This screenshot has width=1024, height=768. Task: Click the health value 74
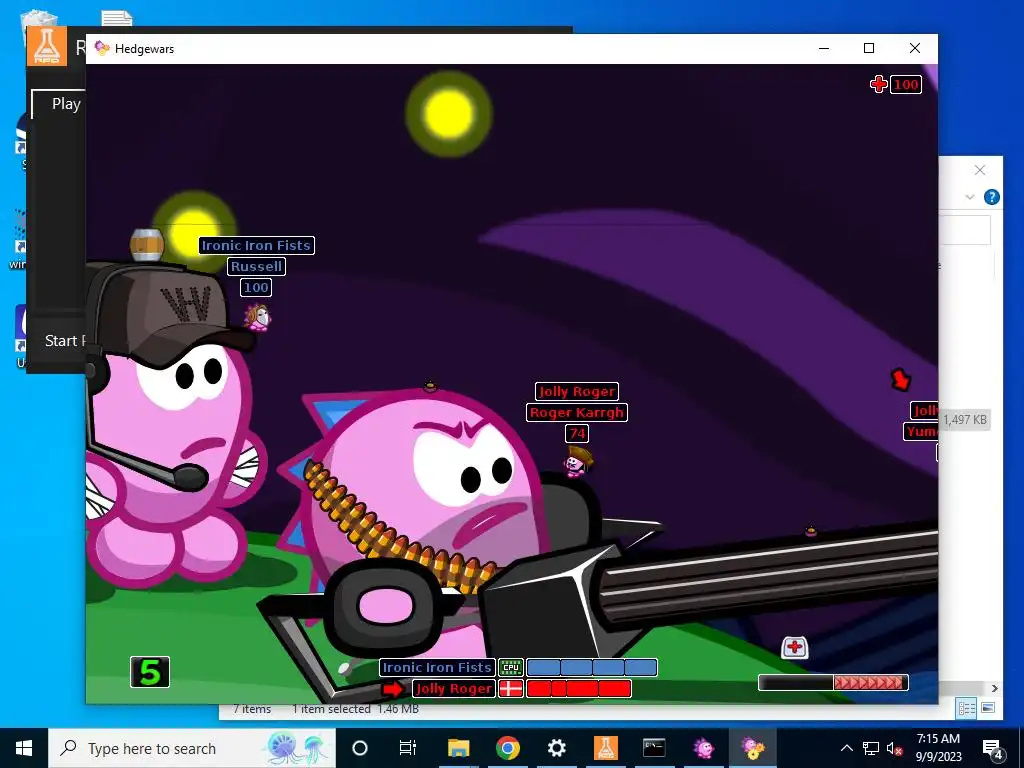click(577, 433)
